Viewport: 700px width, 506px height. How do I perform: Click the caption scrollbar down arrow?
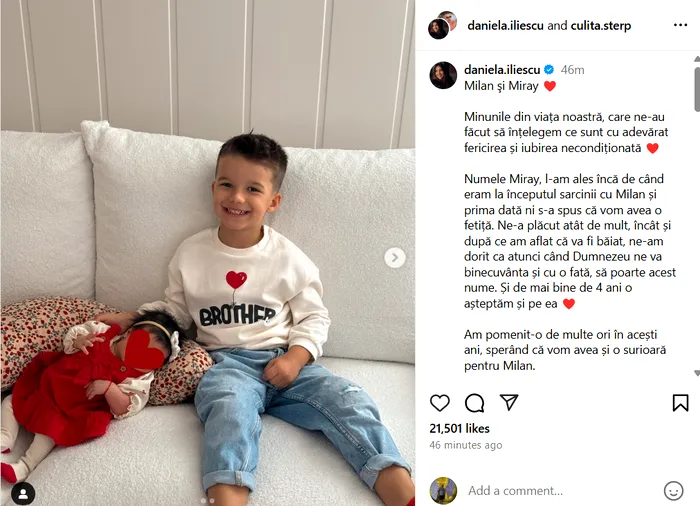696,373
